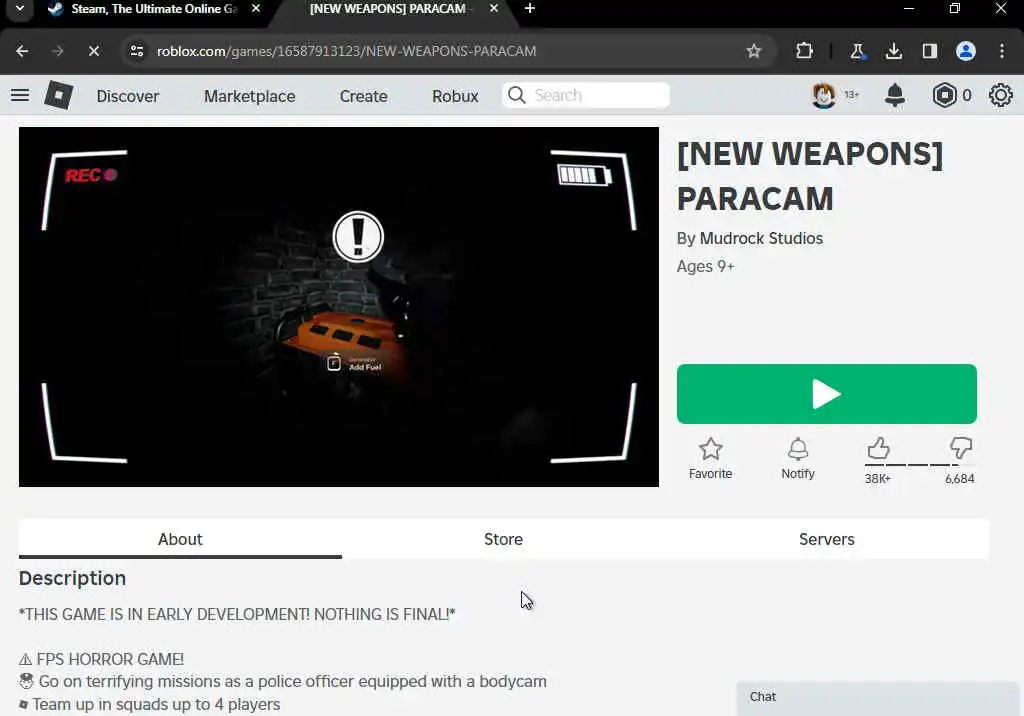This screenshot has height=716, width=1024.
Task: Click the Ages 9+ rating text
Action: tap(705, 267)
